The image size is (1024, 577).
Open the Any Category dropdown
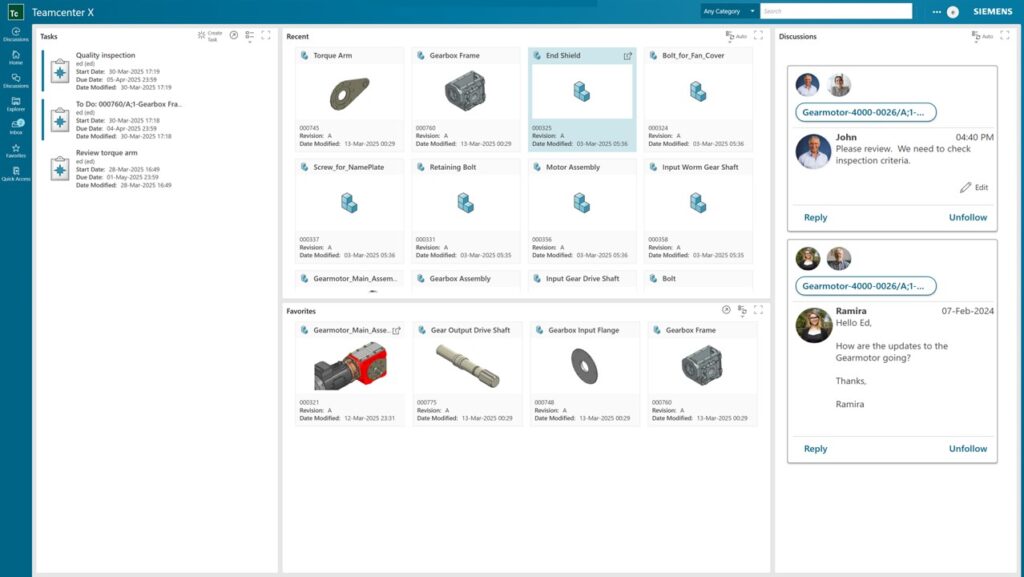(x=727, y=10)
